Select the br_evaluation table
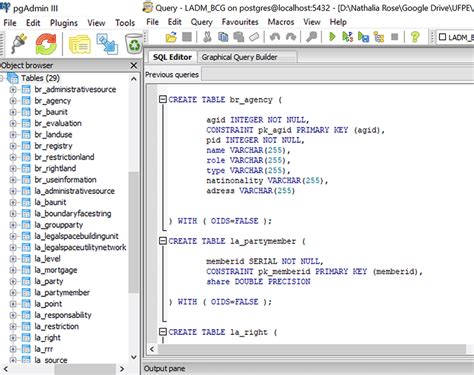Screen dimensions: 474x375 coord(58,123)
